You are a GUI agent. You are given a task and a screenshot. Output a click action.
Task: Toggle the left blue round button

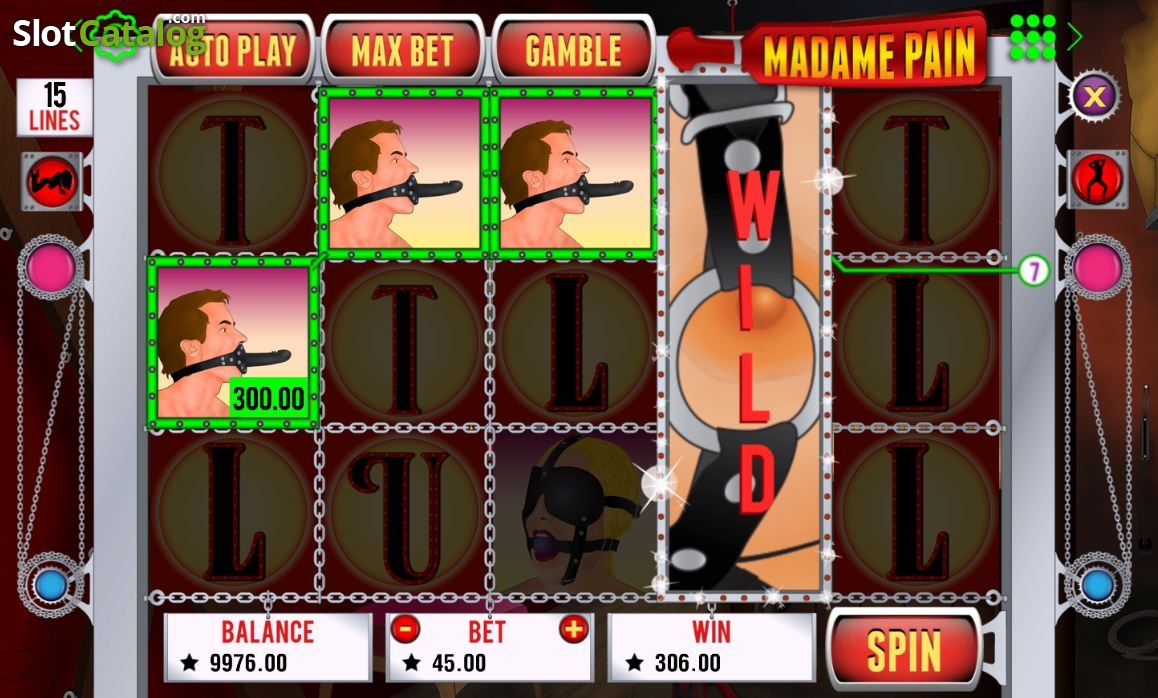click(x=50, y=585)
